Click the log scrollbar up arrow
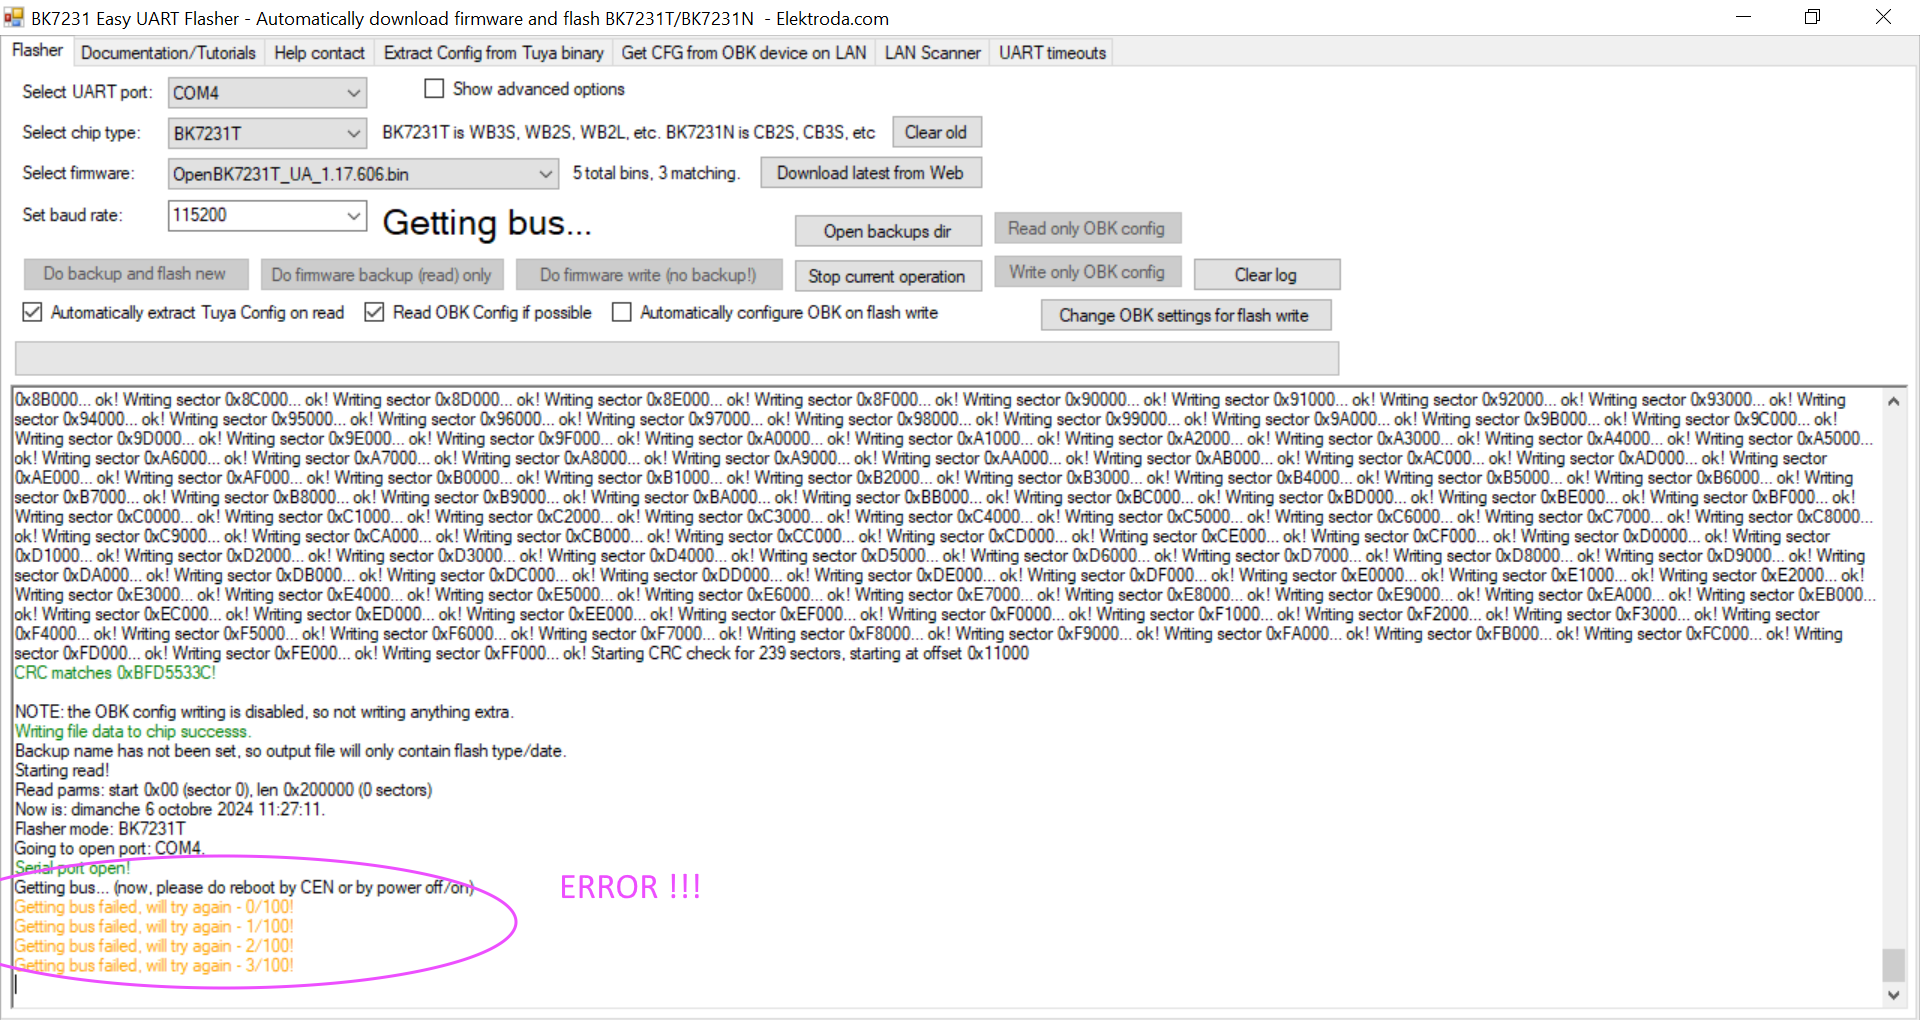The image size is (1920, 1020). pyautogui.click(x=1893, y=401)
